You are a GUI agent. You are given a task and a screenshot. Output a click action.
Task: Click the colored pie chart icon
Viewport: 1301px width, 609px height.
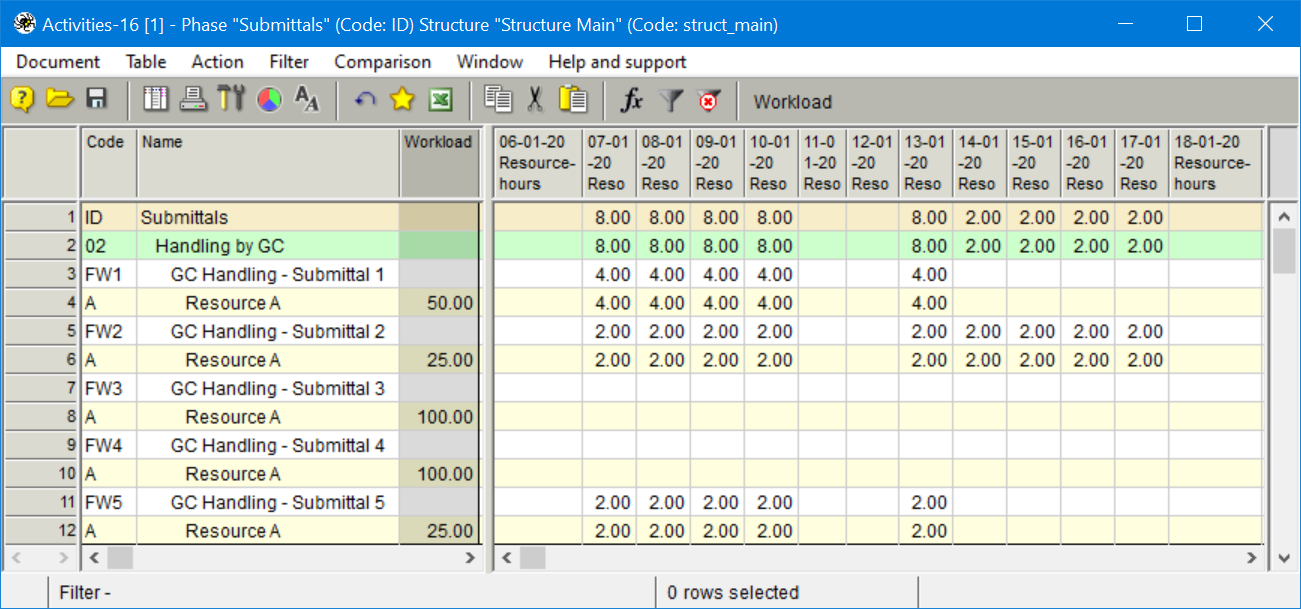click(x=269, y=99)
